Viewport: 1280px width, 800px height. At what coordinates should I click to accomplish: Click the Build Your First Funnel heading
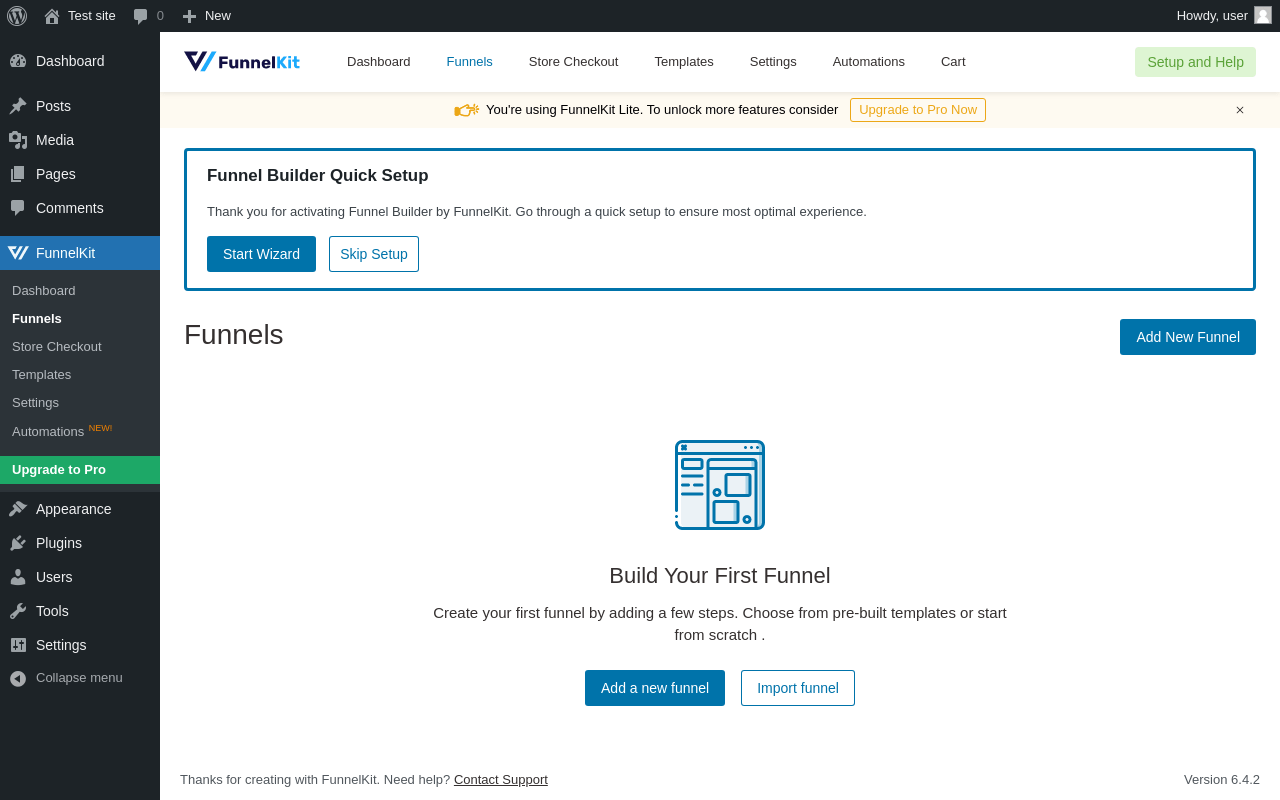click(x=720, y=576)
